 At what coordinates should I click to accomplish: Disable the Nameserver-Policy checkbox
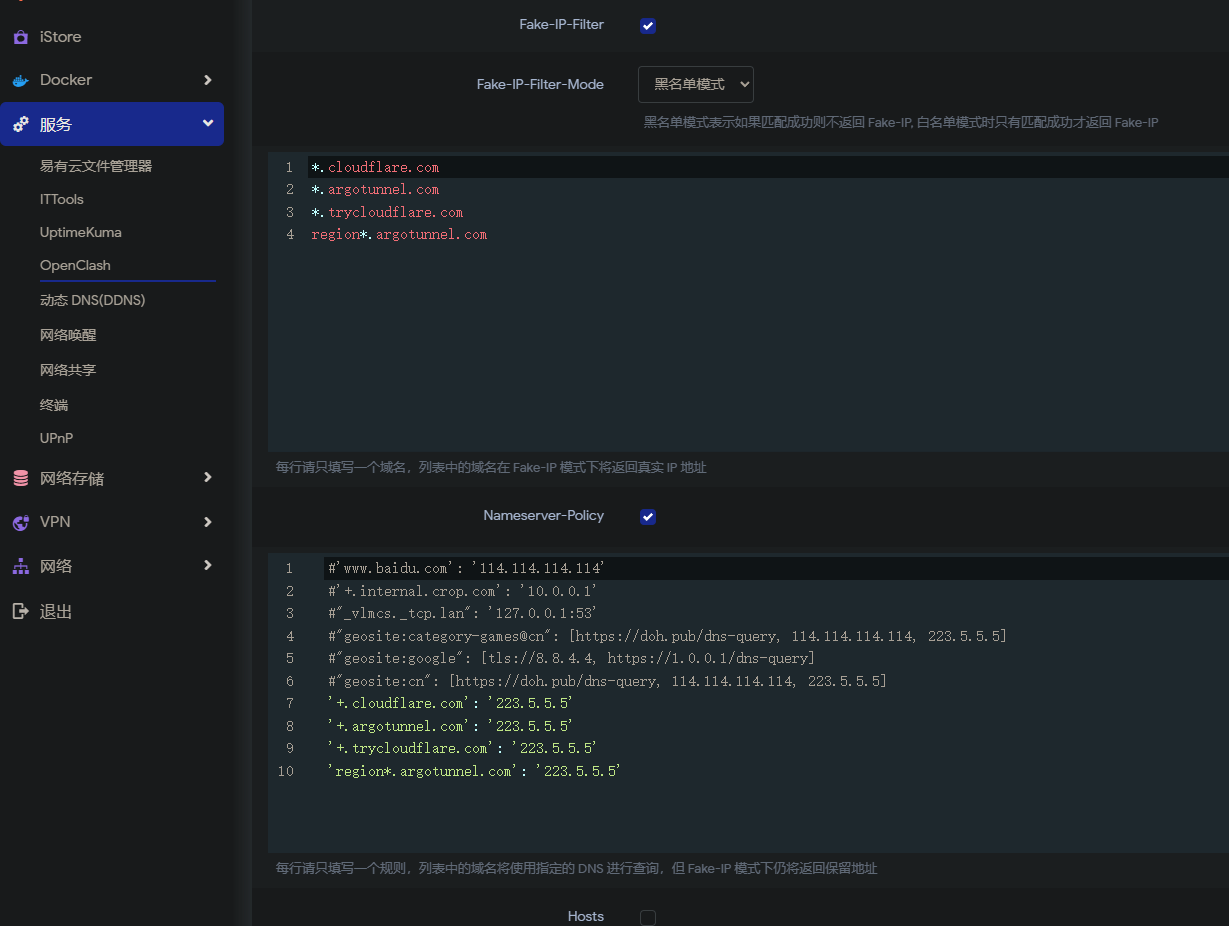pos(648,517)
